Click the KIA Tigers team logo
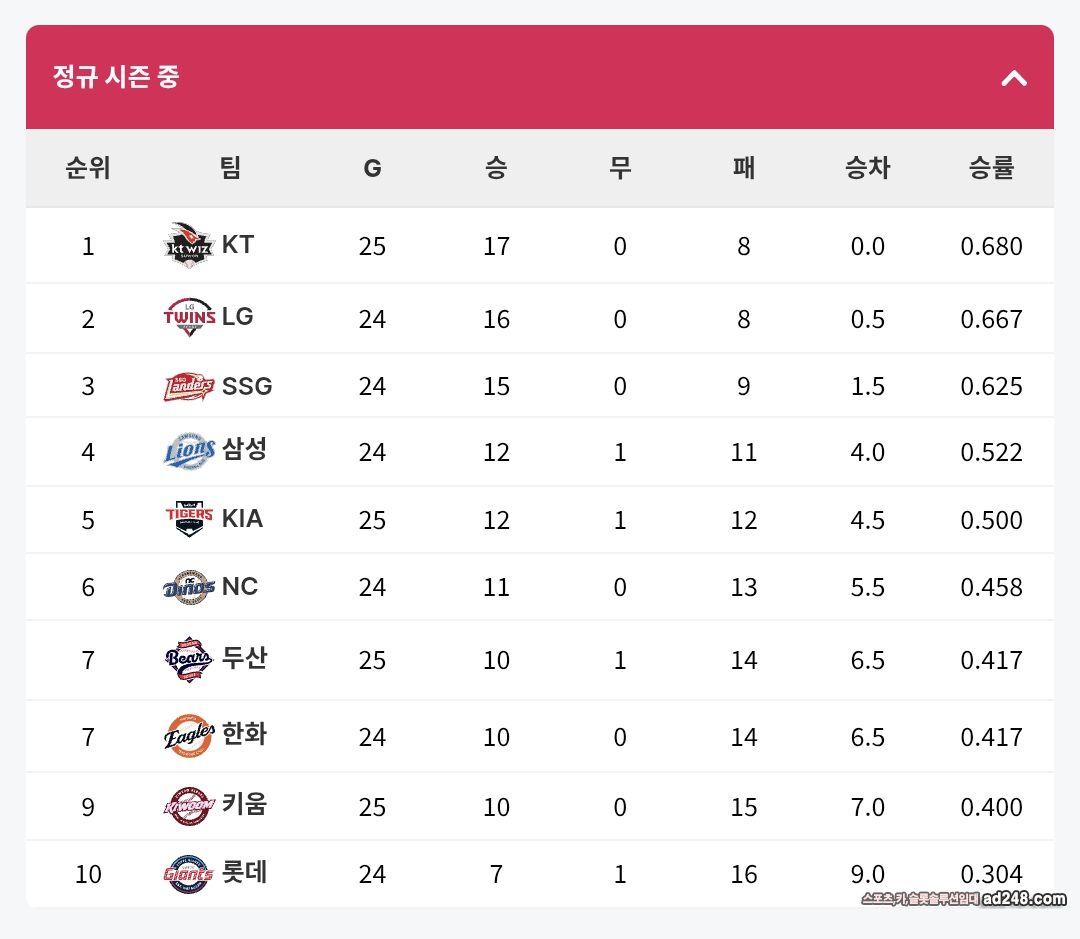Screen dimensions: 1080x939 click(189, 519)
